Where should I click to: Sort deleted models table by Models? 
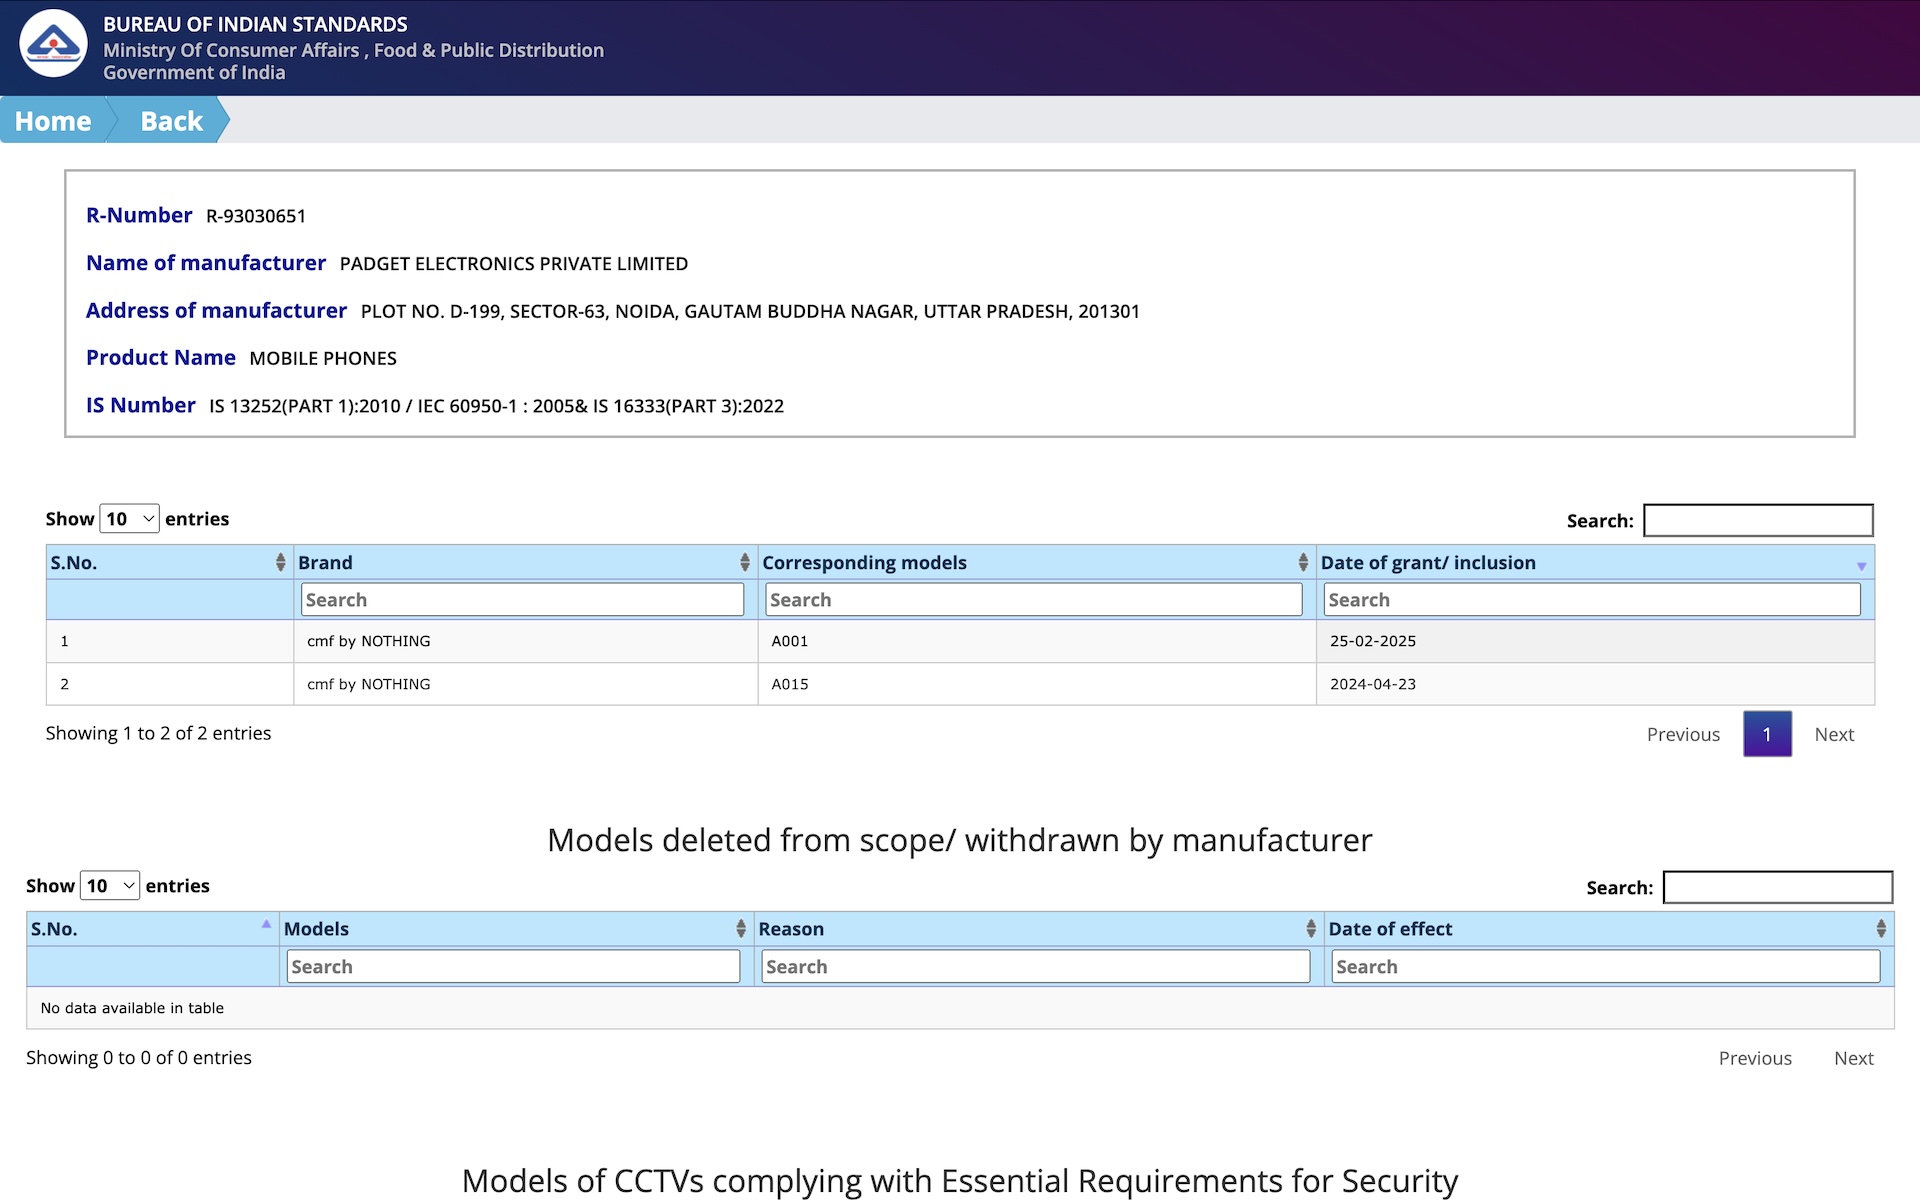pos(740,929)
